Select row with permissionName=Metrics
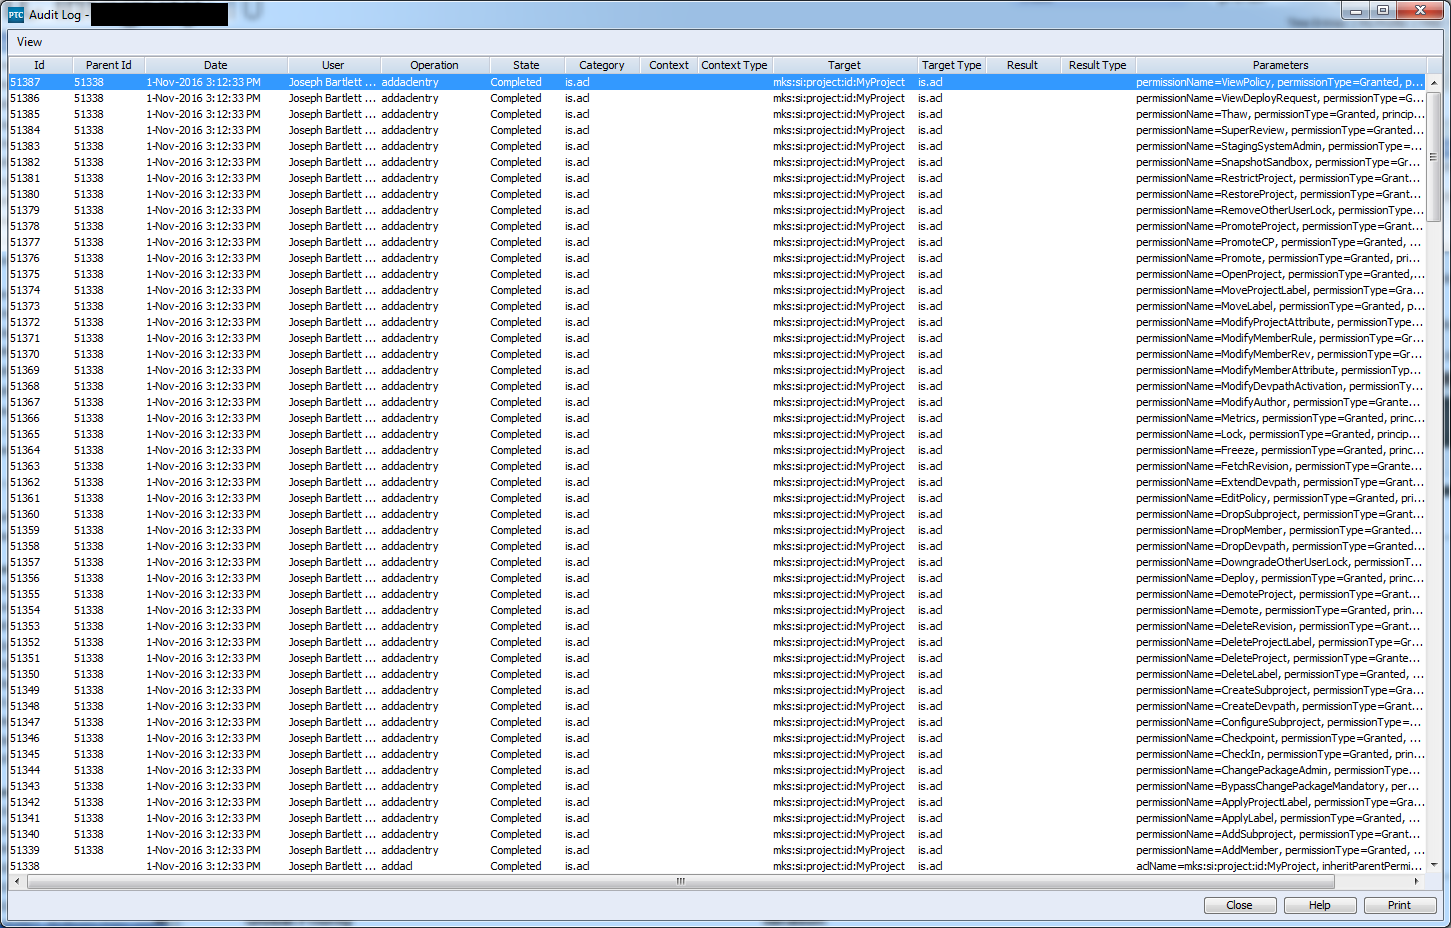1451x928 pixels. pos(717,418)
